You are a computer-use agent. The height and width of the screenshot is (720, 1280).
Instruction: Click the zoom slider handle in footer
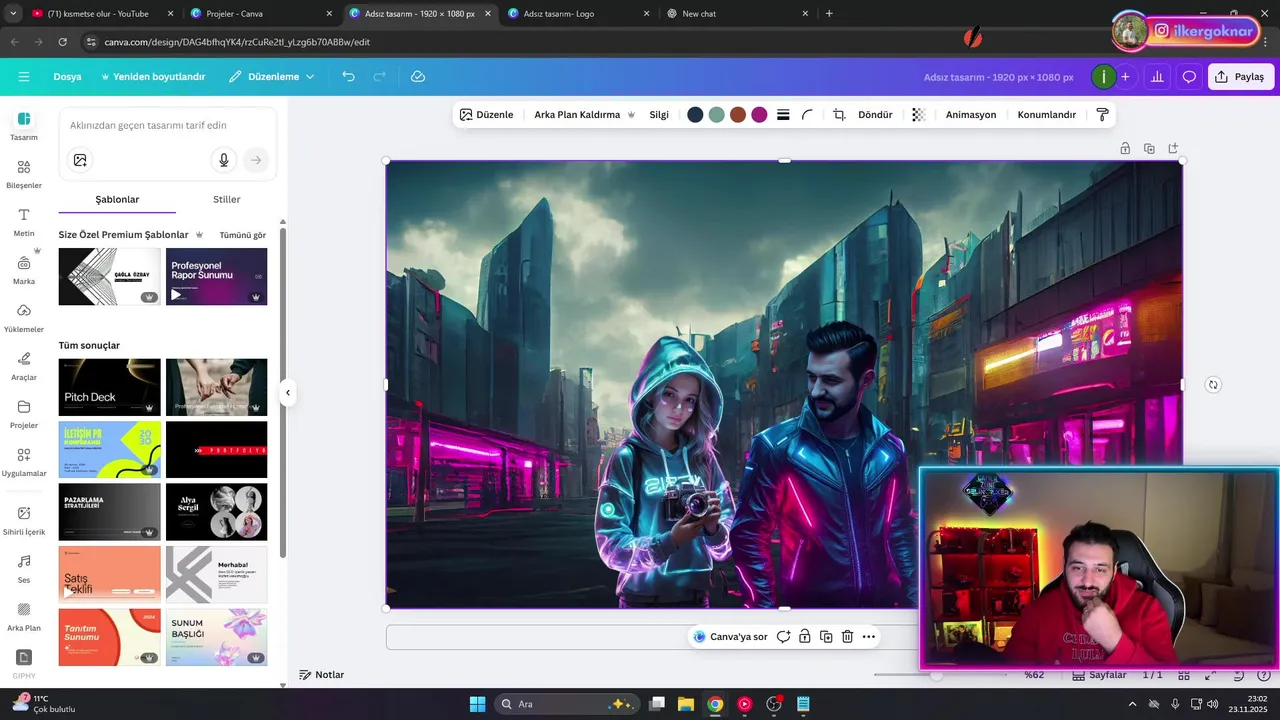point(936,675)
